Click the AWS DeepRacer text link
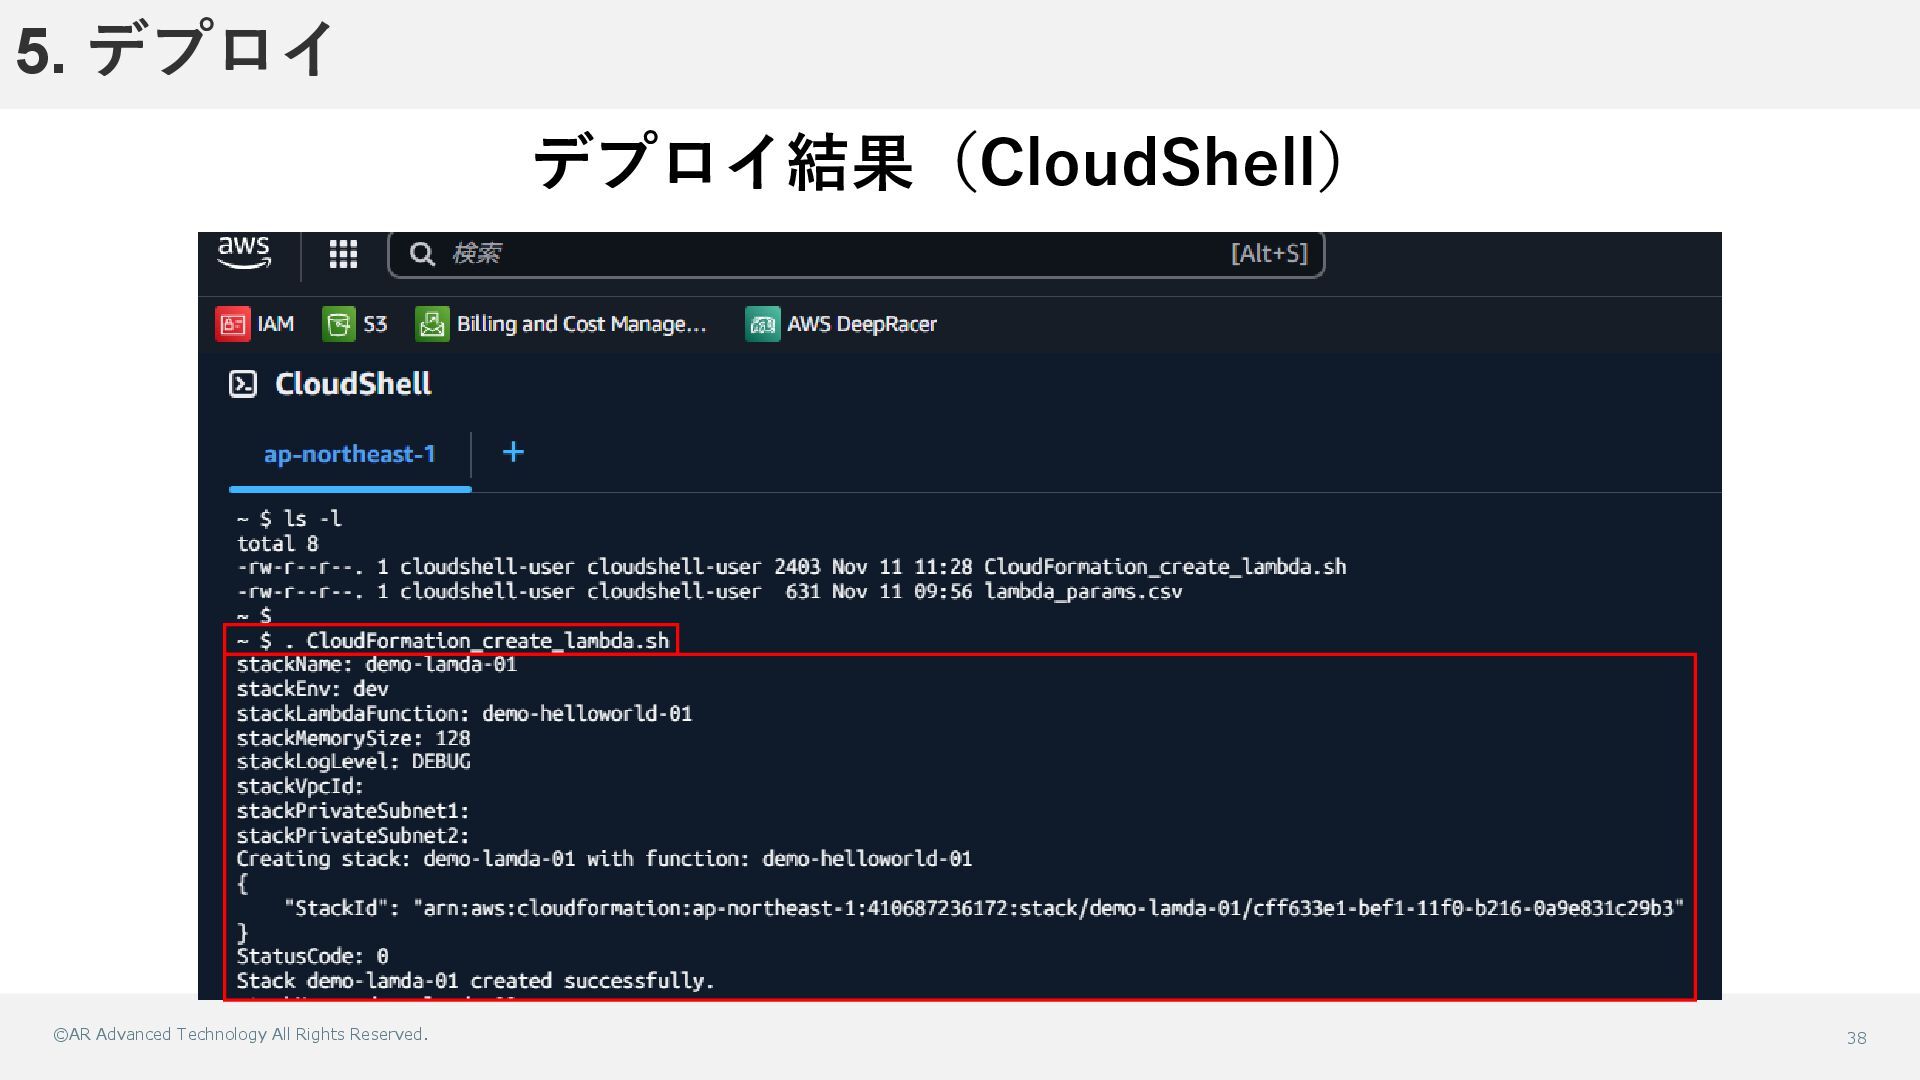This screenshot has width=1920, height=1080. point(861,324)
